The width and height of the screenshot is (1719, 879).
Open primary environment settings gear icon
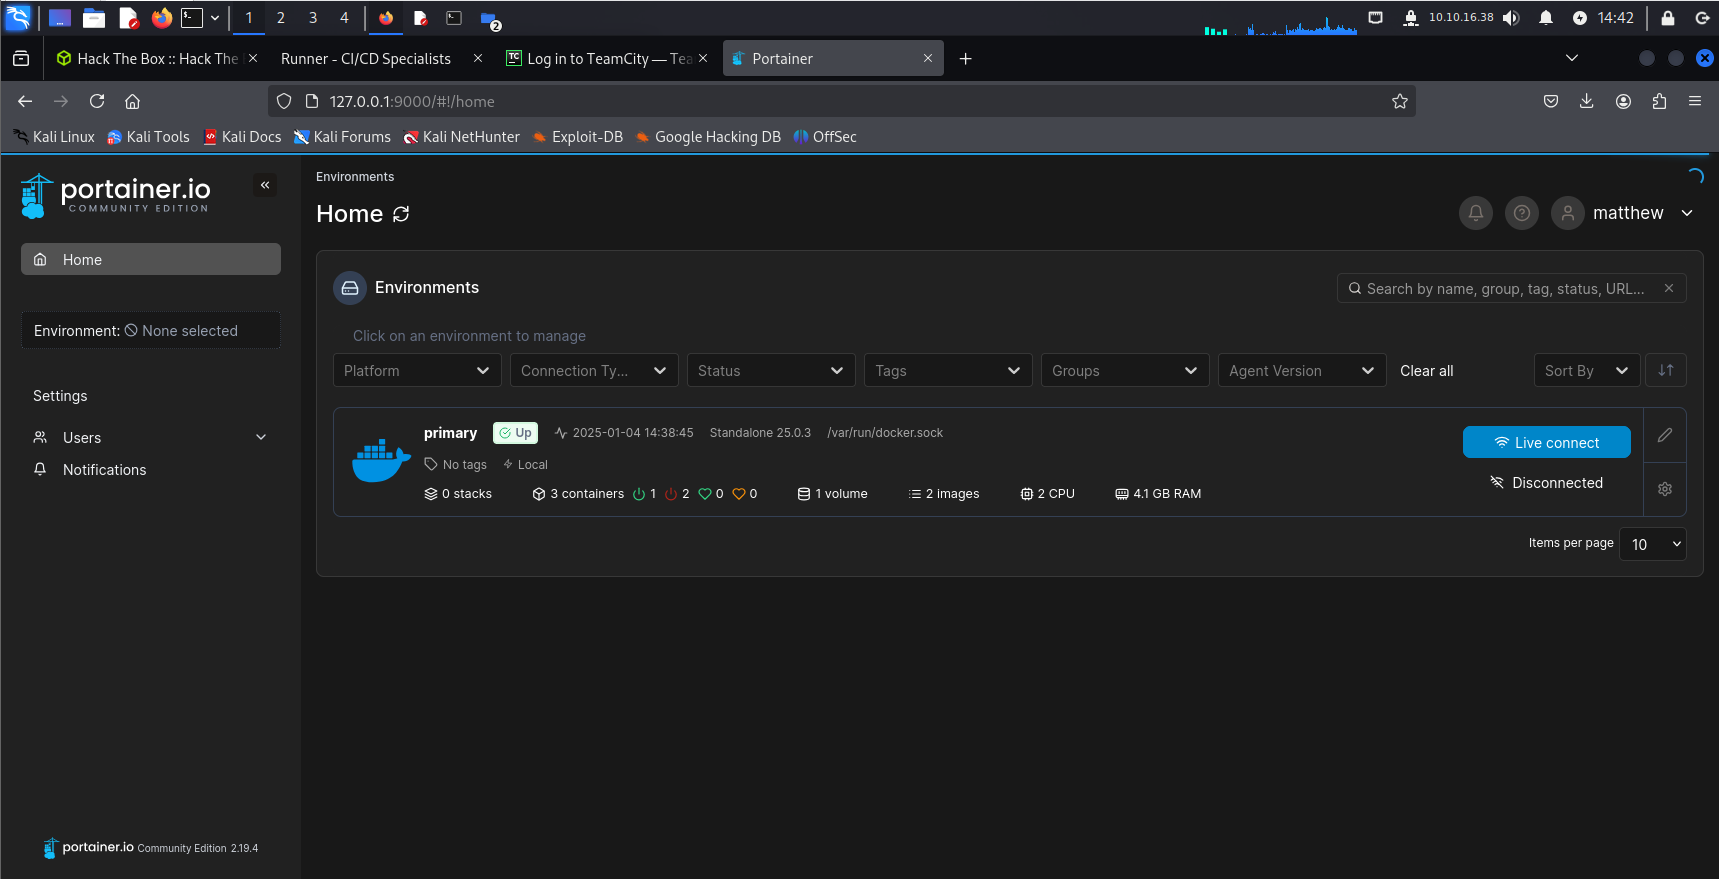tap(1664, 489)
